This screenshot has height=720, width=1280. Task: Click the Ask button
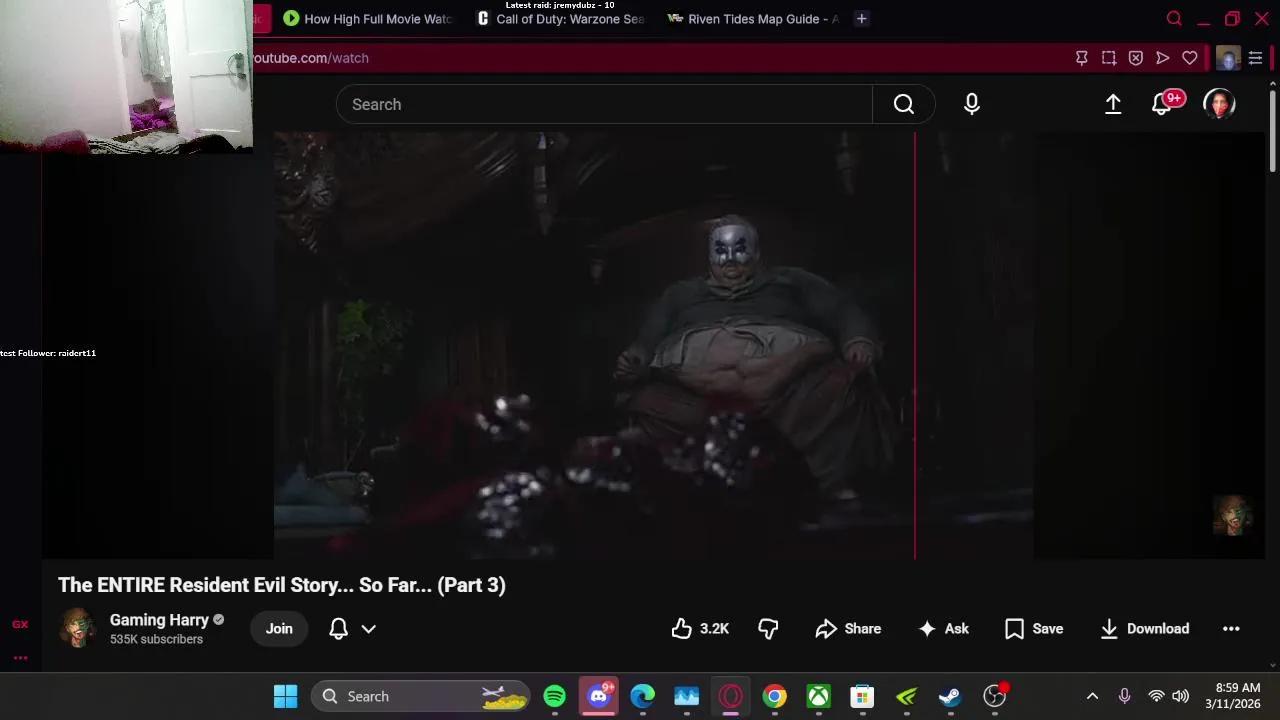click(943, 628)
